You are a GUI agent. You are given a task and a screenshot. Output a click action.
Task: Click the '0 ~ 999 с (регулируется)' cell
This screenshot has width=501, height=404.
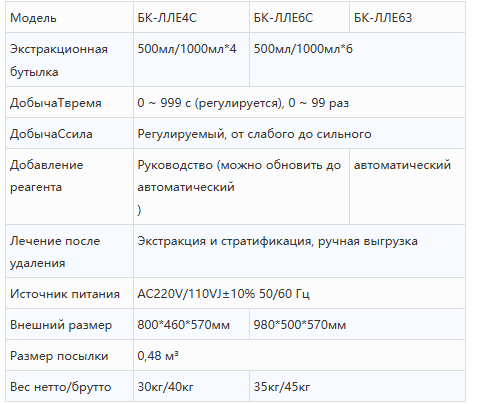click(299, 103)
